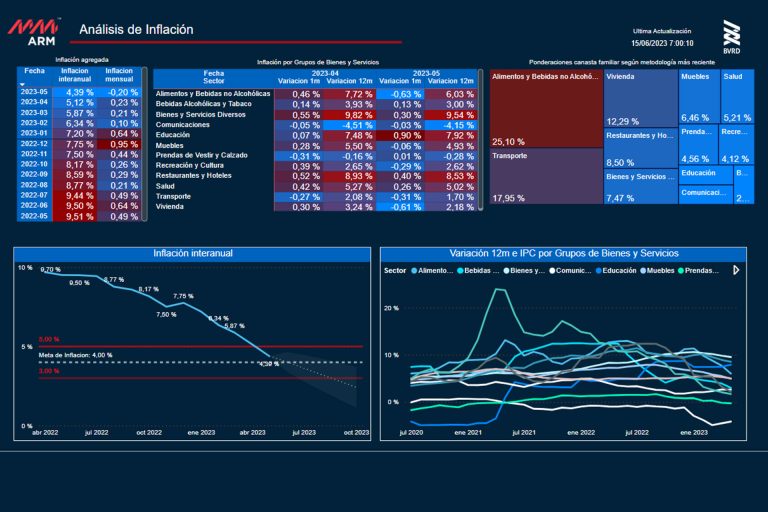The height and width of the screenshot is (512, 768).
Task: Click the scrollbar of the aggregated inflation table
Action: click(146, 140)
